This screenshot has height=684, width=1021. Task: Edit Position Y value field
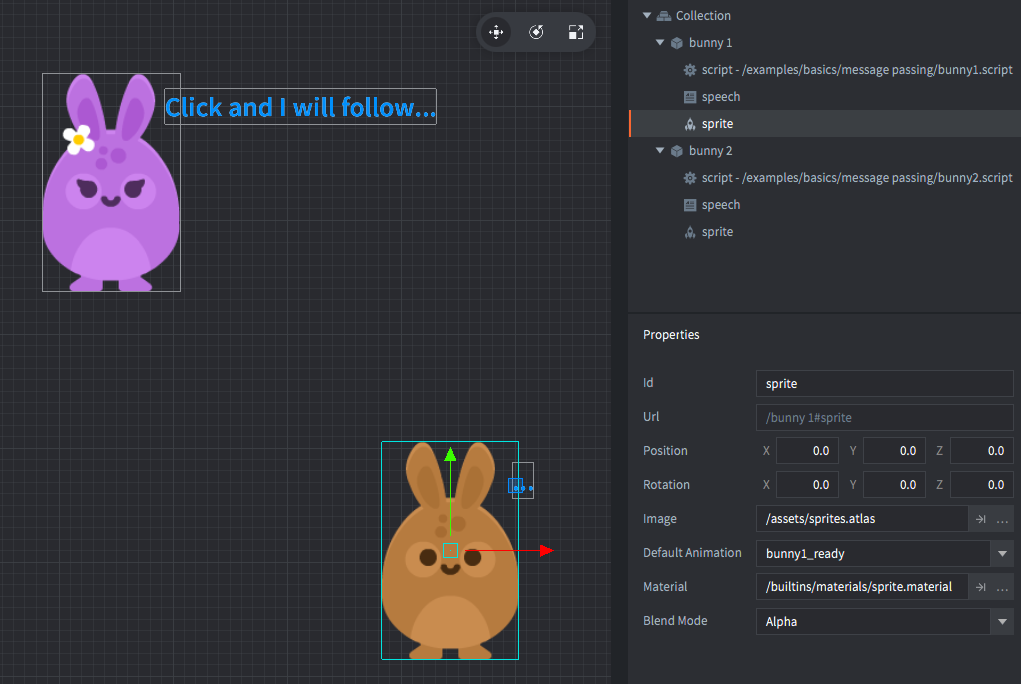(894, 451)
